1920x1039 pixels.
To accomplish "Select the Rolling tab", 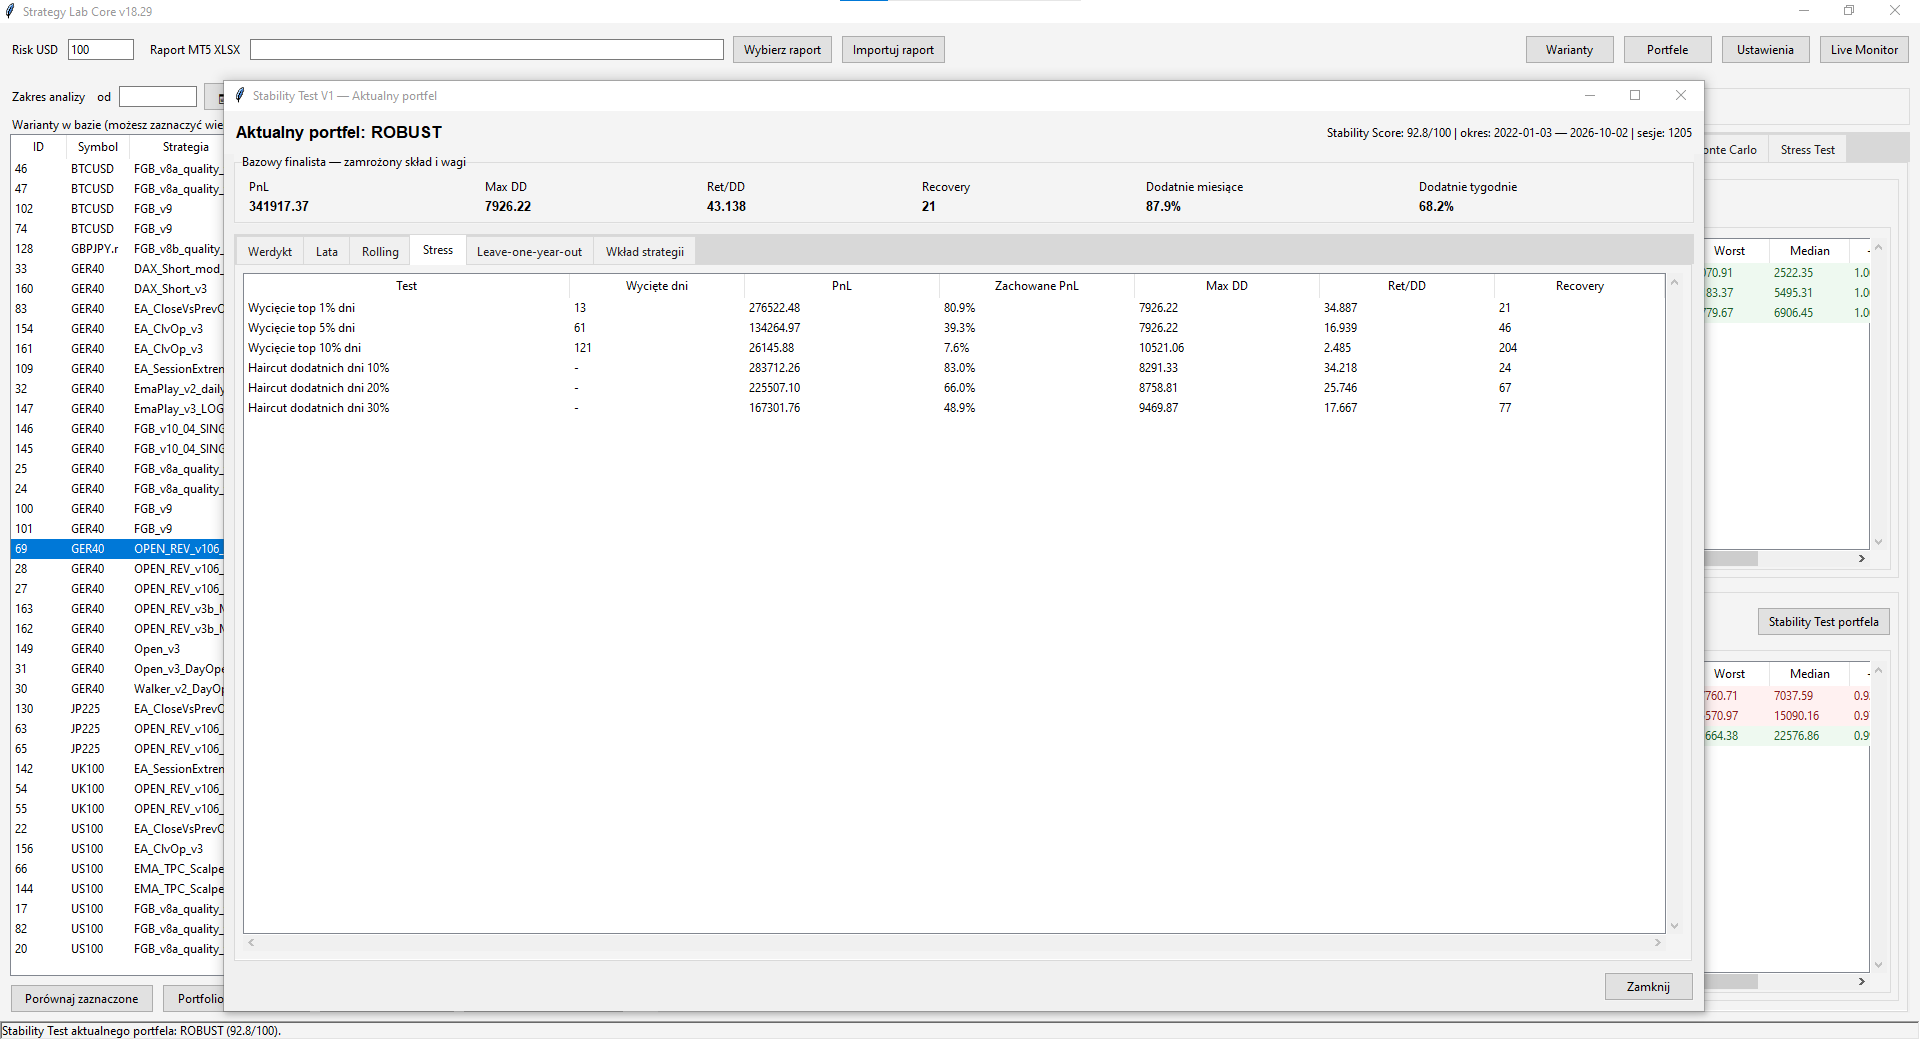I will [380, 251].
